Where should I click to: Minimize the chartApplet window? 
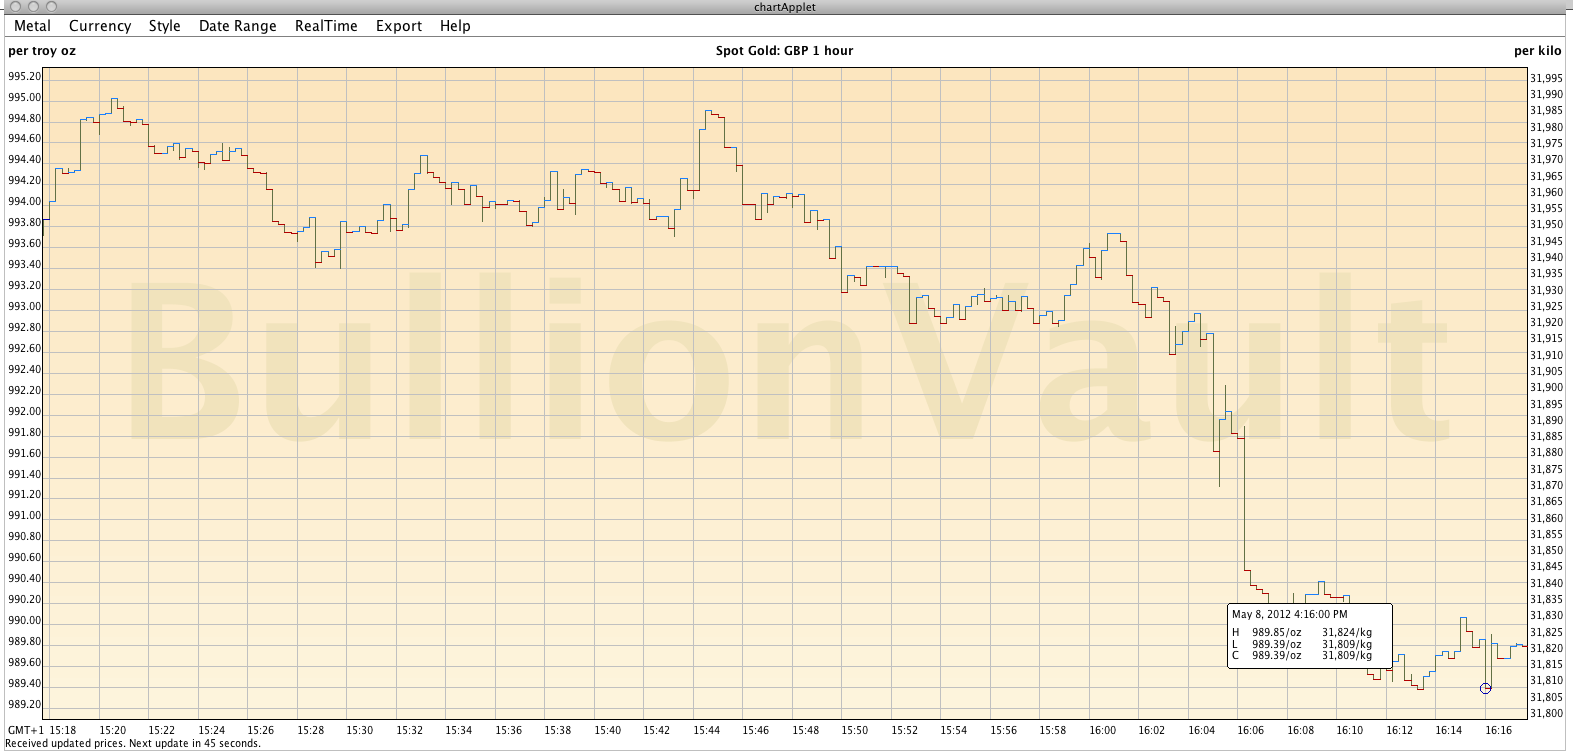pyautogui.click(x=34, y=7)
